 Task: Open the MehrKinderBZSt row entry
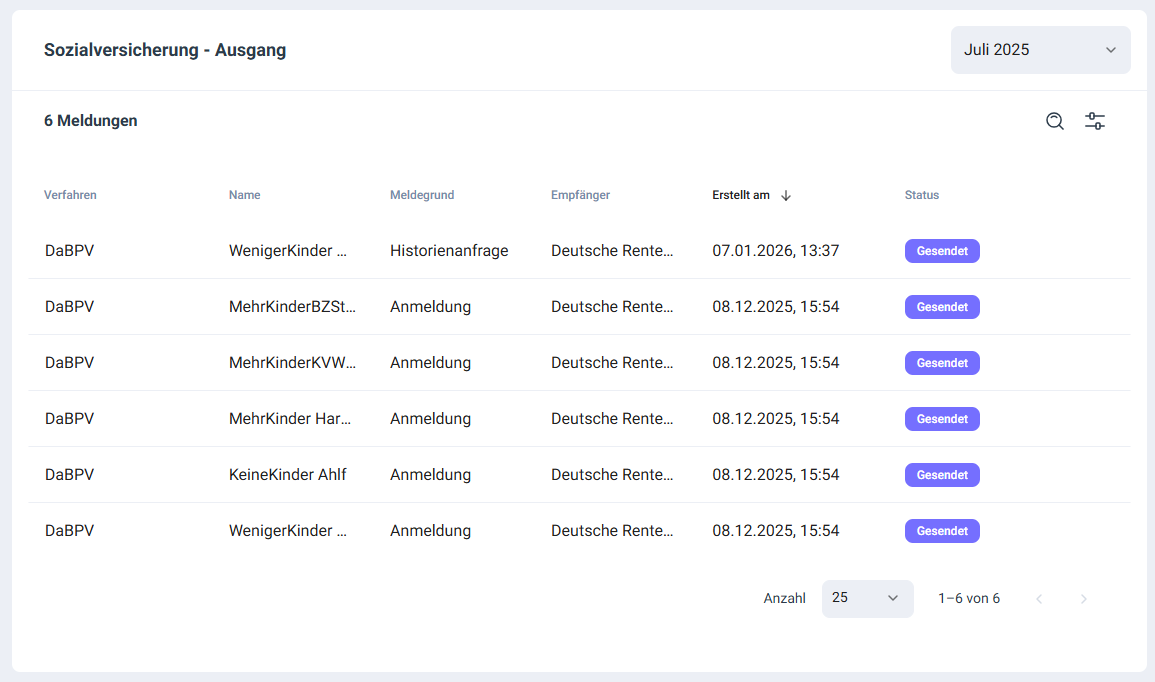292,307
